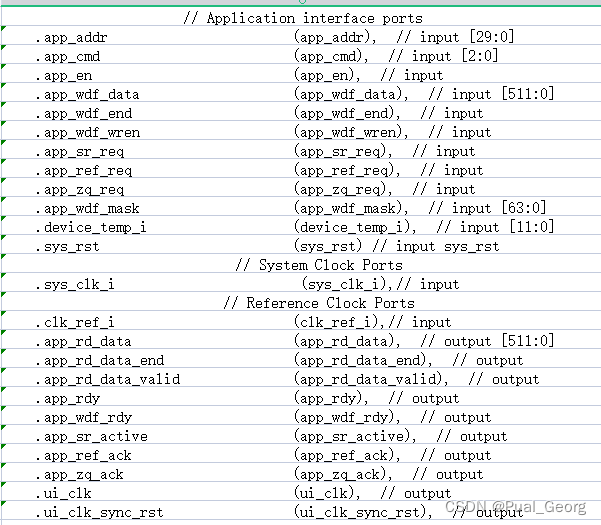Select '(sys_rst) // input sys_rst' text

[397, 246]
